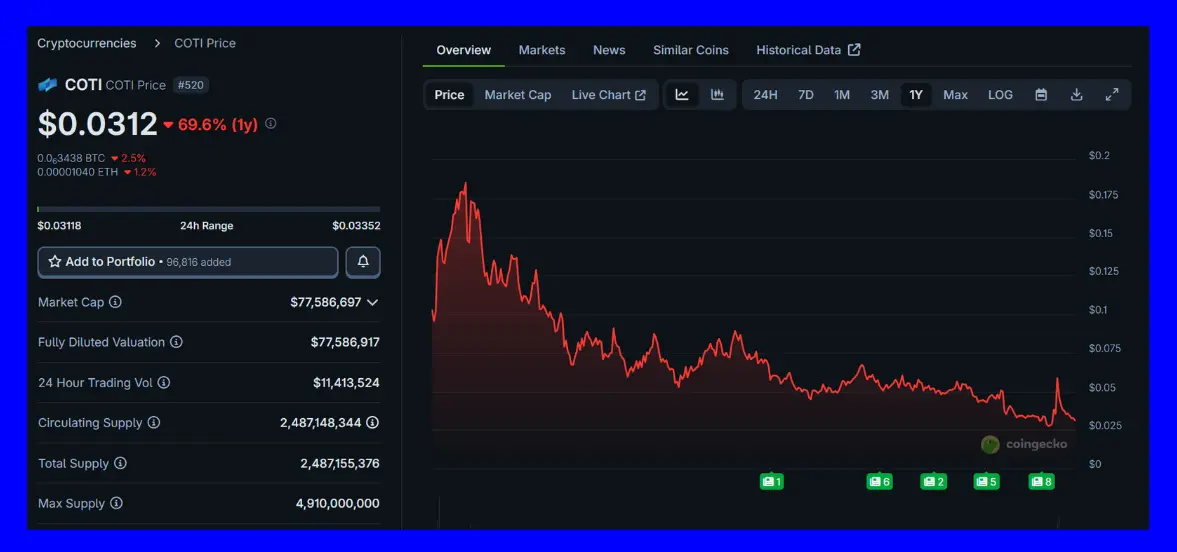Select the line chart view icon
The image size is (1177, 552).
[682, 95]
